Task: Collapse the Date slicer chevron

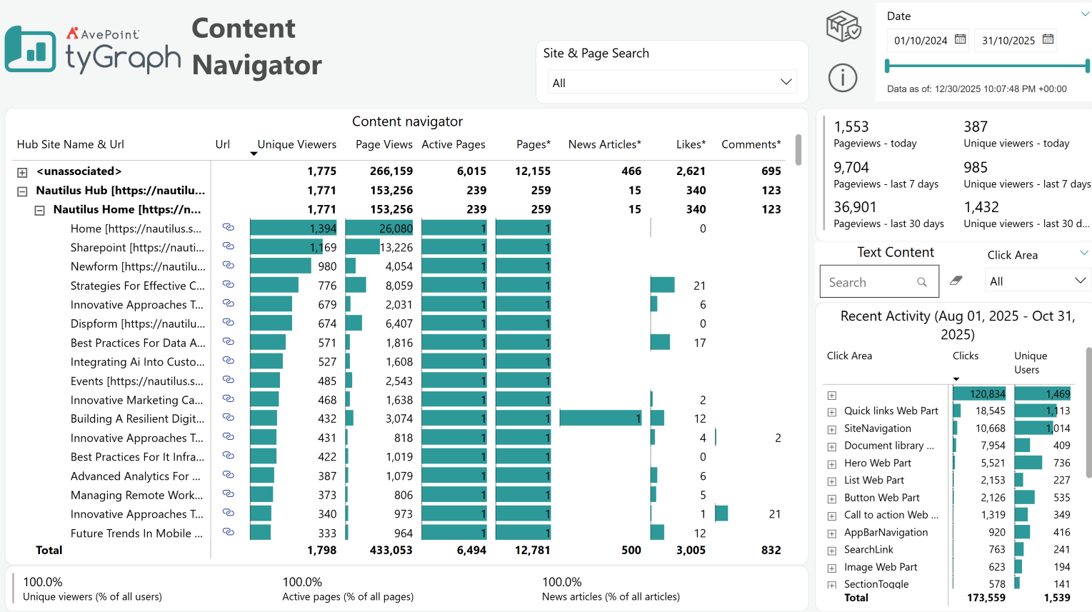Action: click(x=1085, y=14)
